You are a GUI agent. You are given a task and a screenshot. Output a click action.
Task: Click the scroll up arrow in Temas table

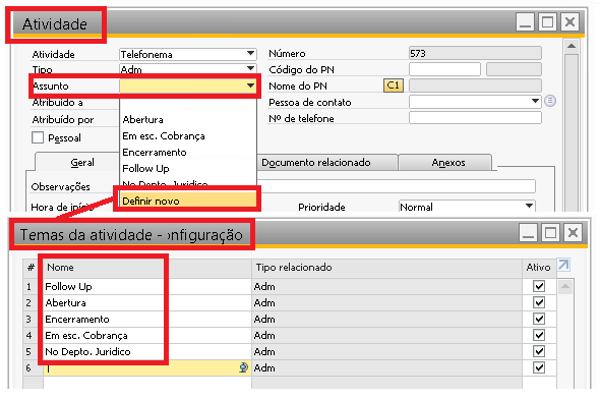tap(566, 286)
